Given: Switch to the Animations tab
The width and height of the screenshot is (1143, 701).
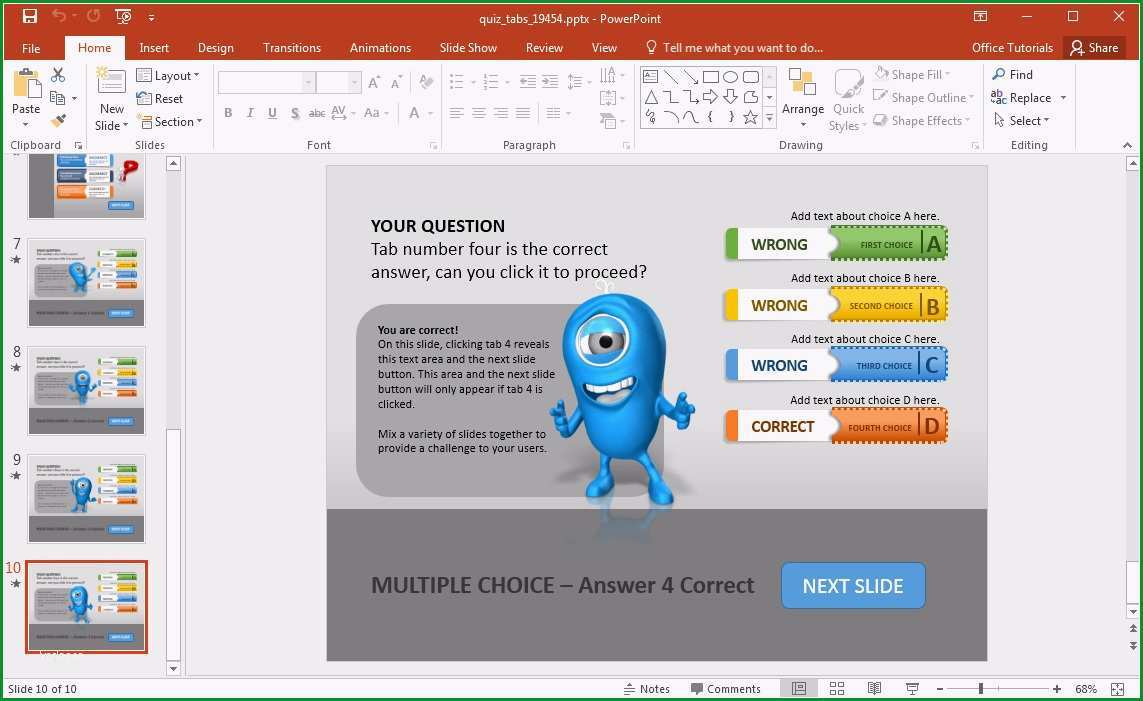Looking at the screenshot, I should (x=380, y=48).
